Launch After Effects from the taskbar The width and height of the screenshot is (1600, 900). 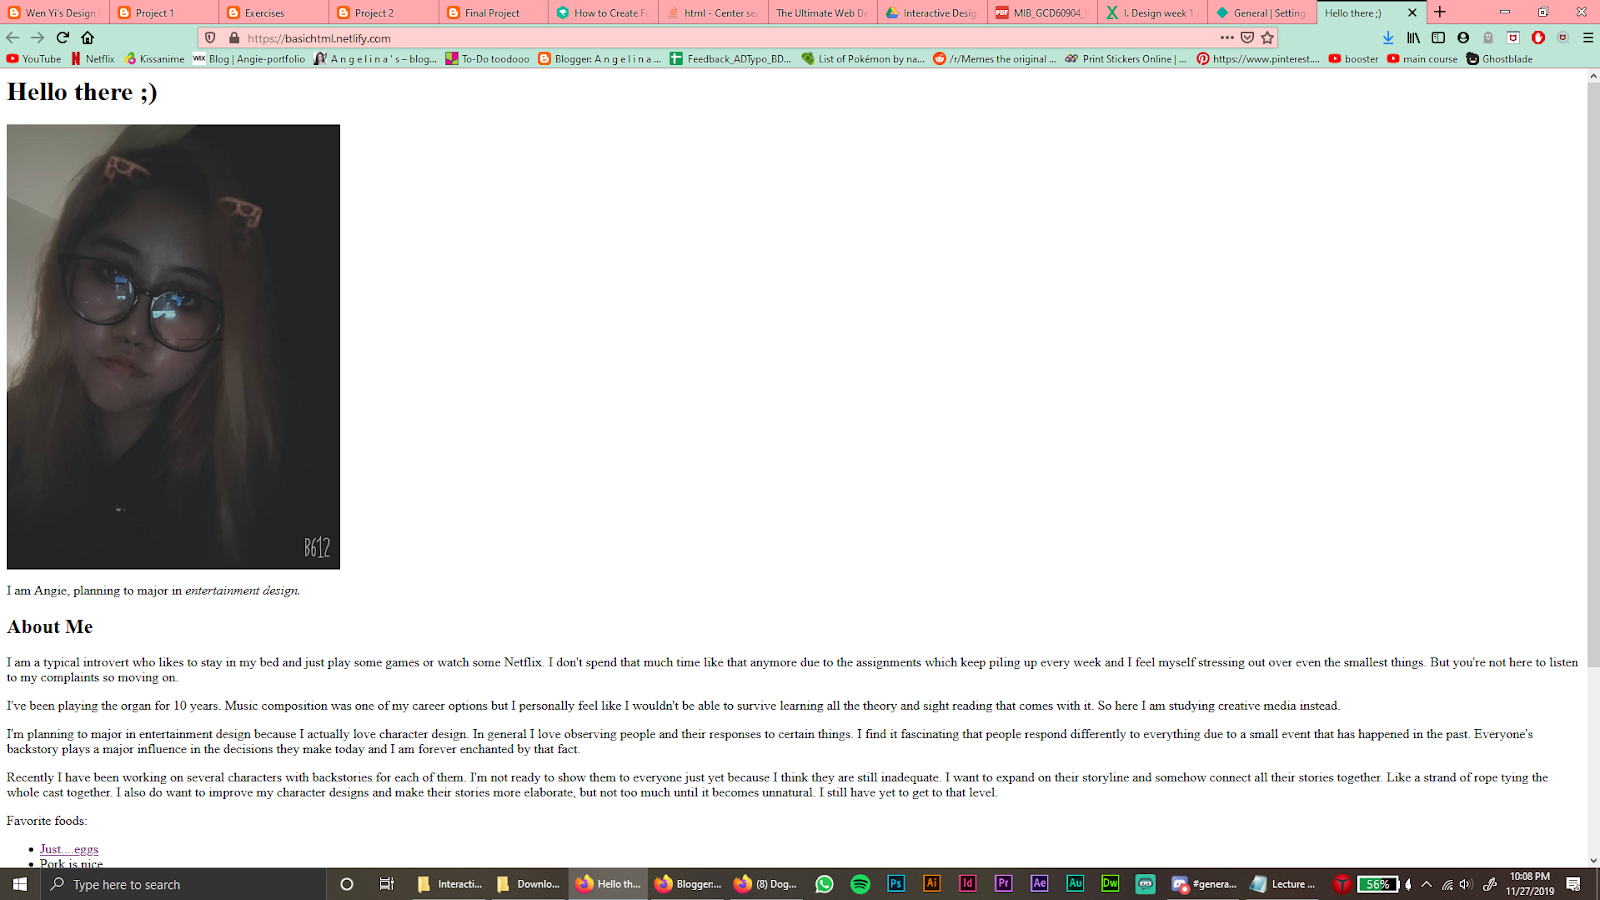pyautogui.click(x=1039, y=884)
